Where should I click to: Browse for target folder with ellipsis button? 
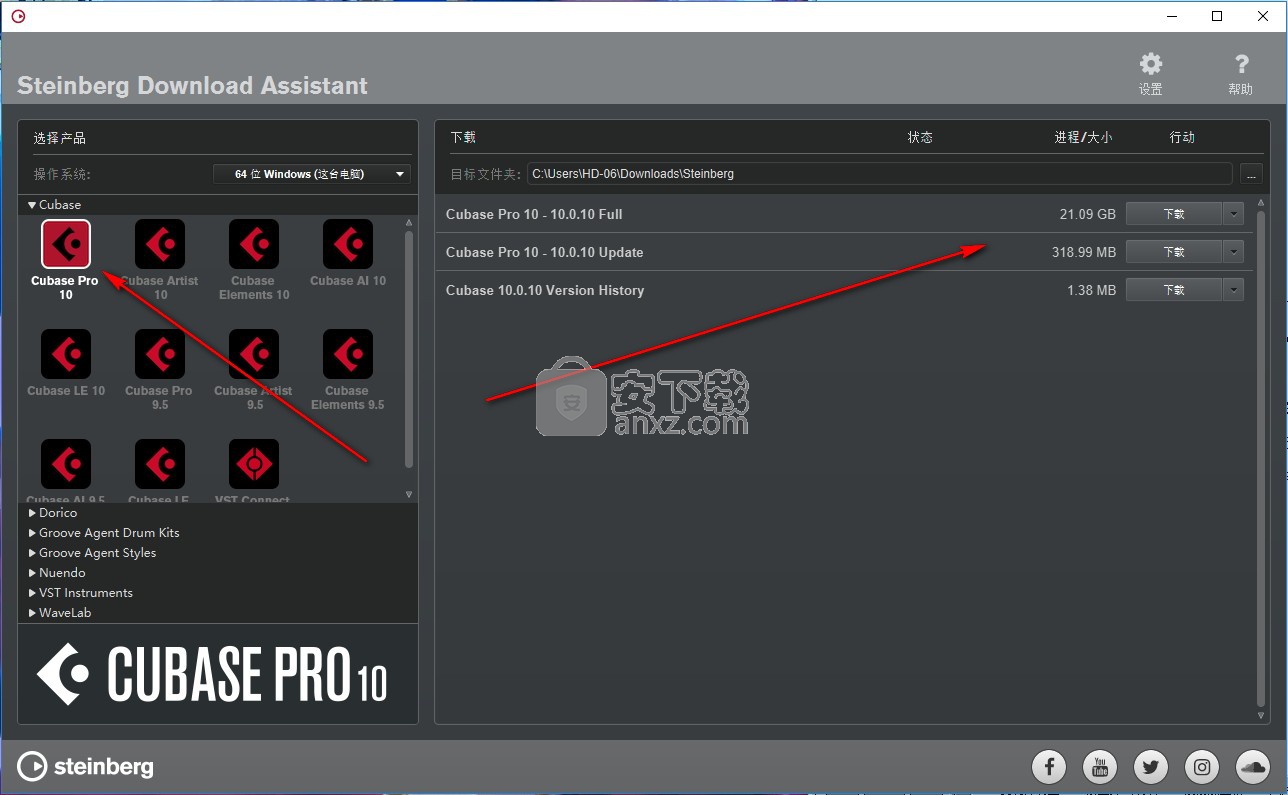(x=1251, y=174)
